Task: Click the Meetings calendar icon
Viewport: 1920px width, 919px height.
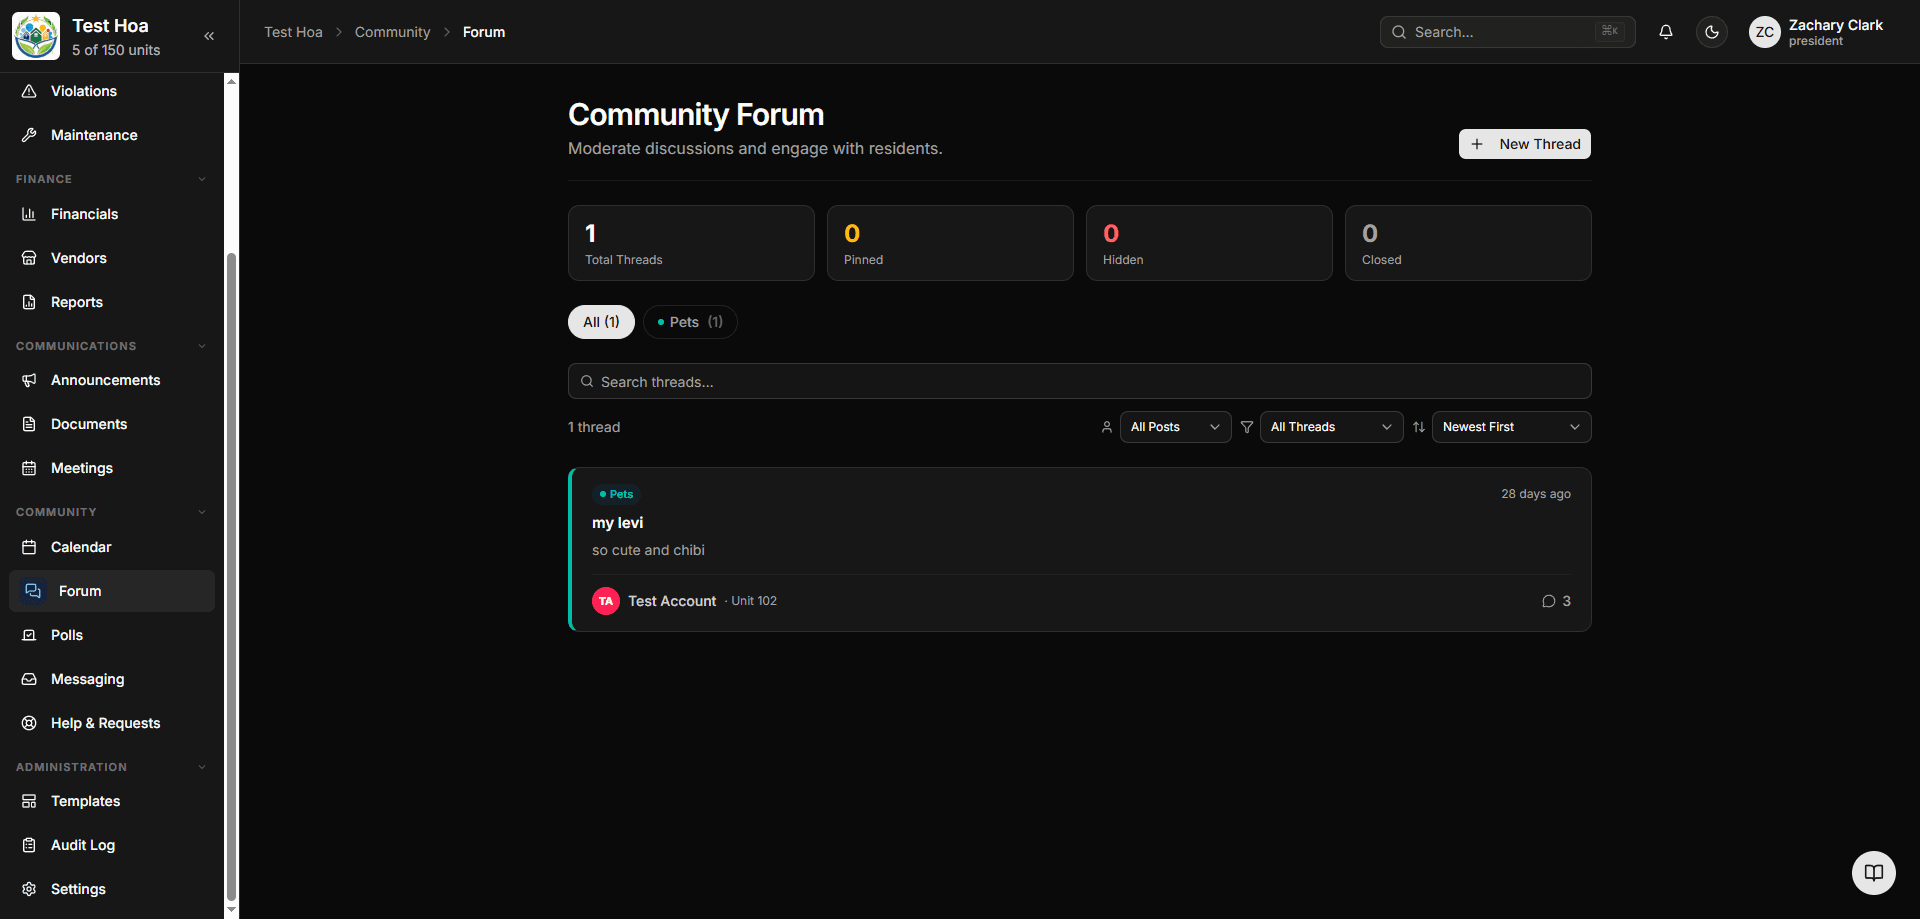Action: tap(29, 468)
